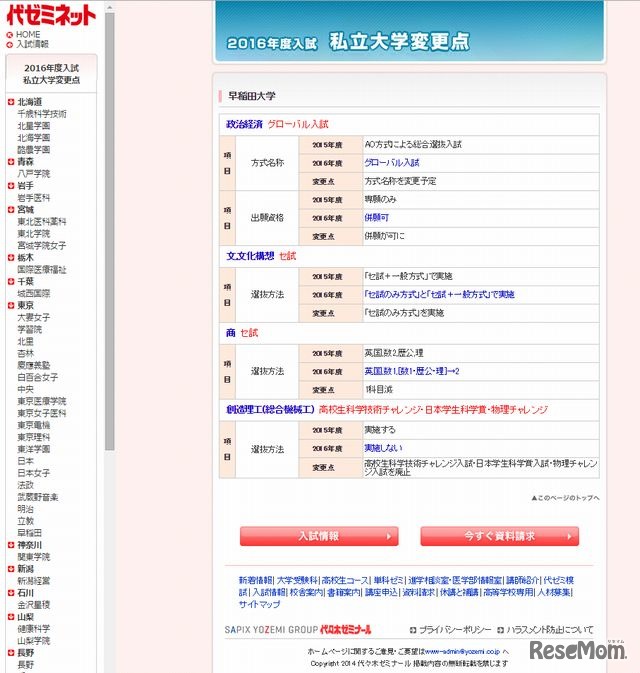Collapse the 岩手 region icon

coord(11,186)
